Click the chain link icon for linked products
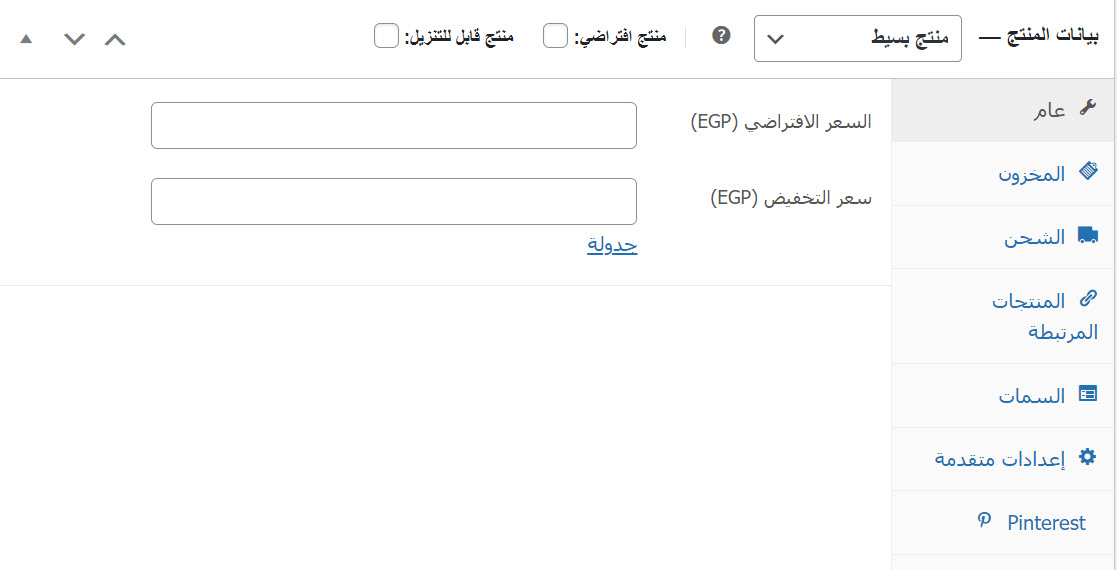Image resolution: width=1117 pixels, height=570 pixels. click(x=1088, y=299)
